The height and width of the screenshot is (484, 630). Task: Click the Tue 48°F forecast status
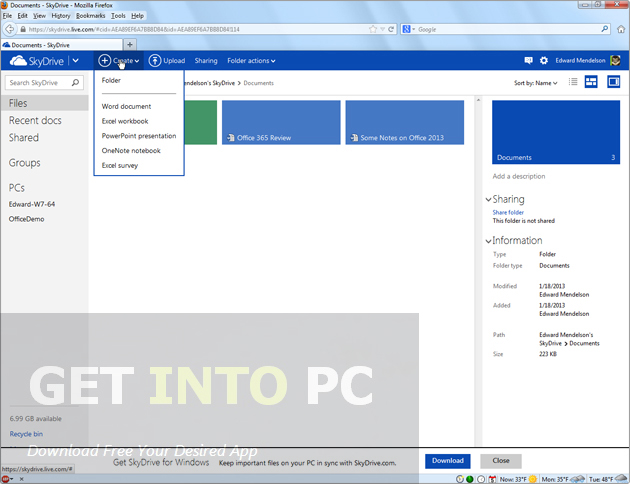pyautogui.click(x=608, y=479)
